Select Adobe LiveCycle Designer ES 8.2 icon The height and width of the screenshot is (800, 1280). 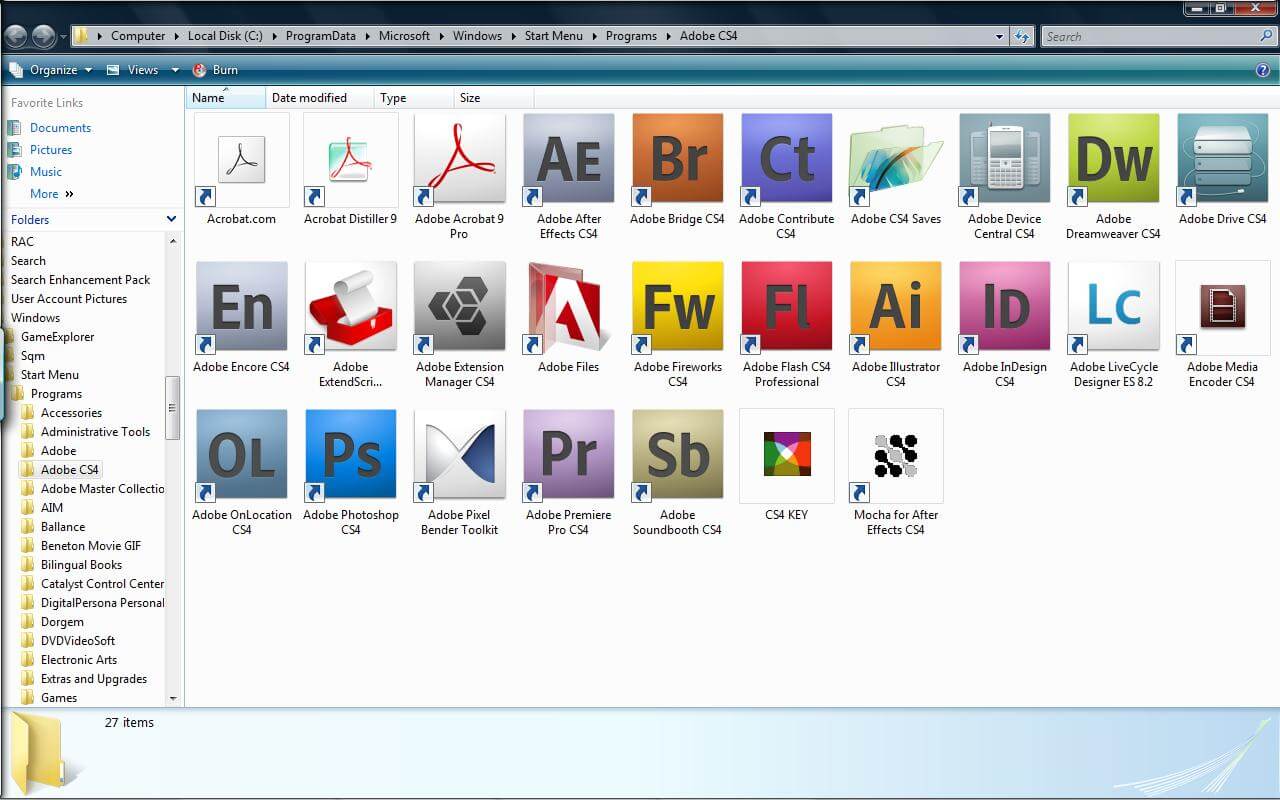coord(1113,308)
